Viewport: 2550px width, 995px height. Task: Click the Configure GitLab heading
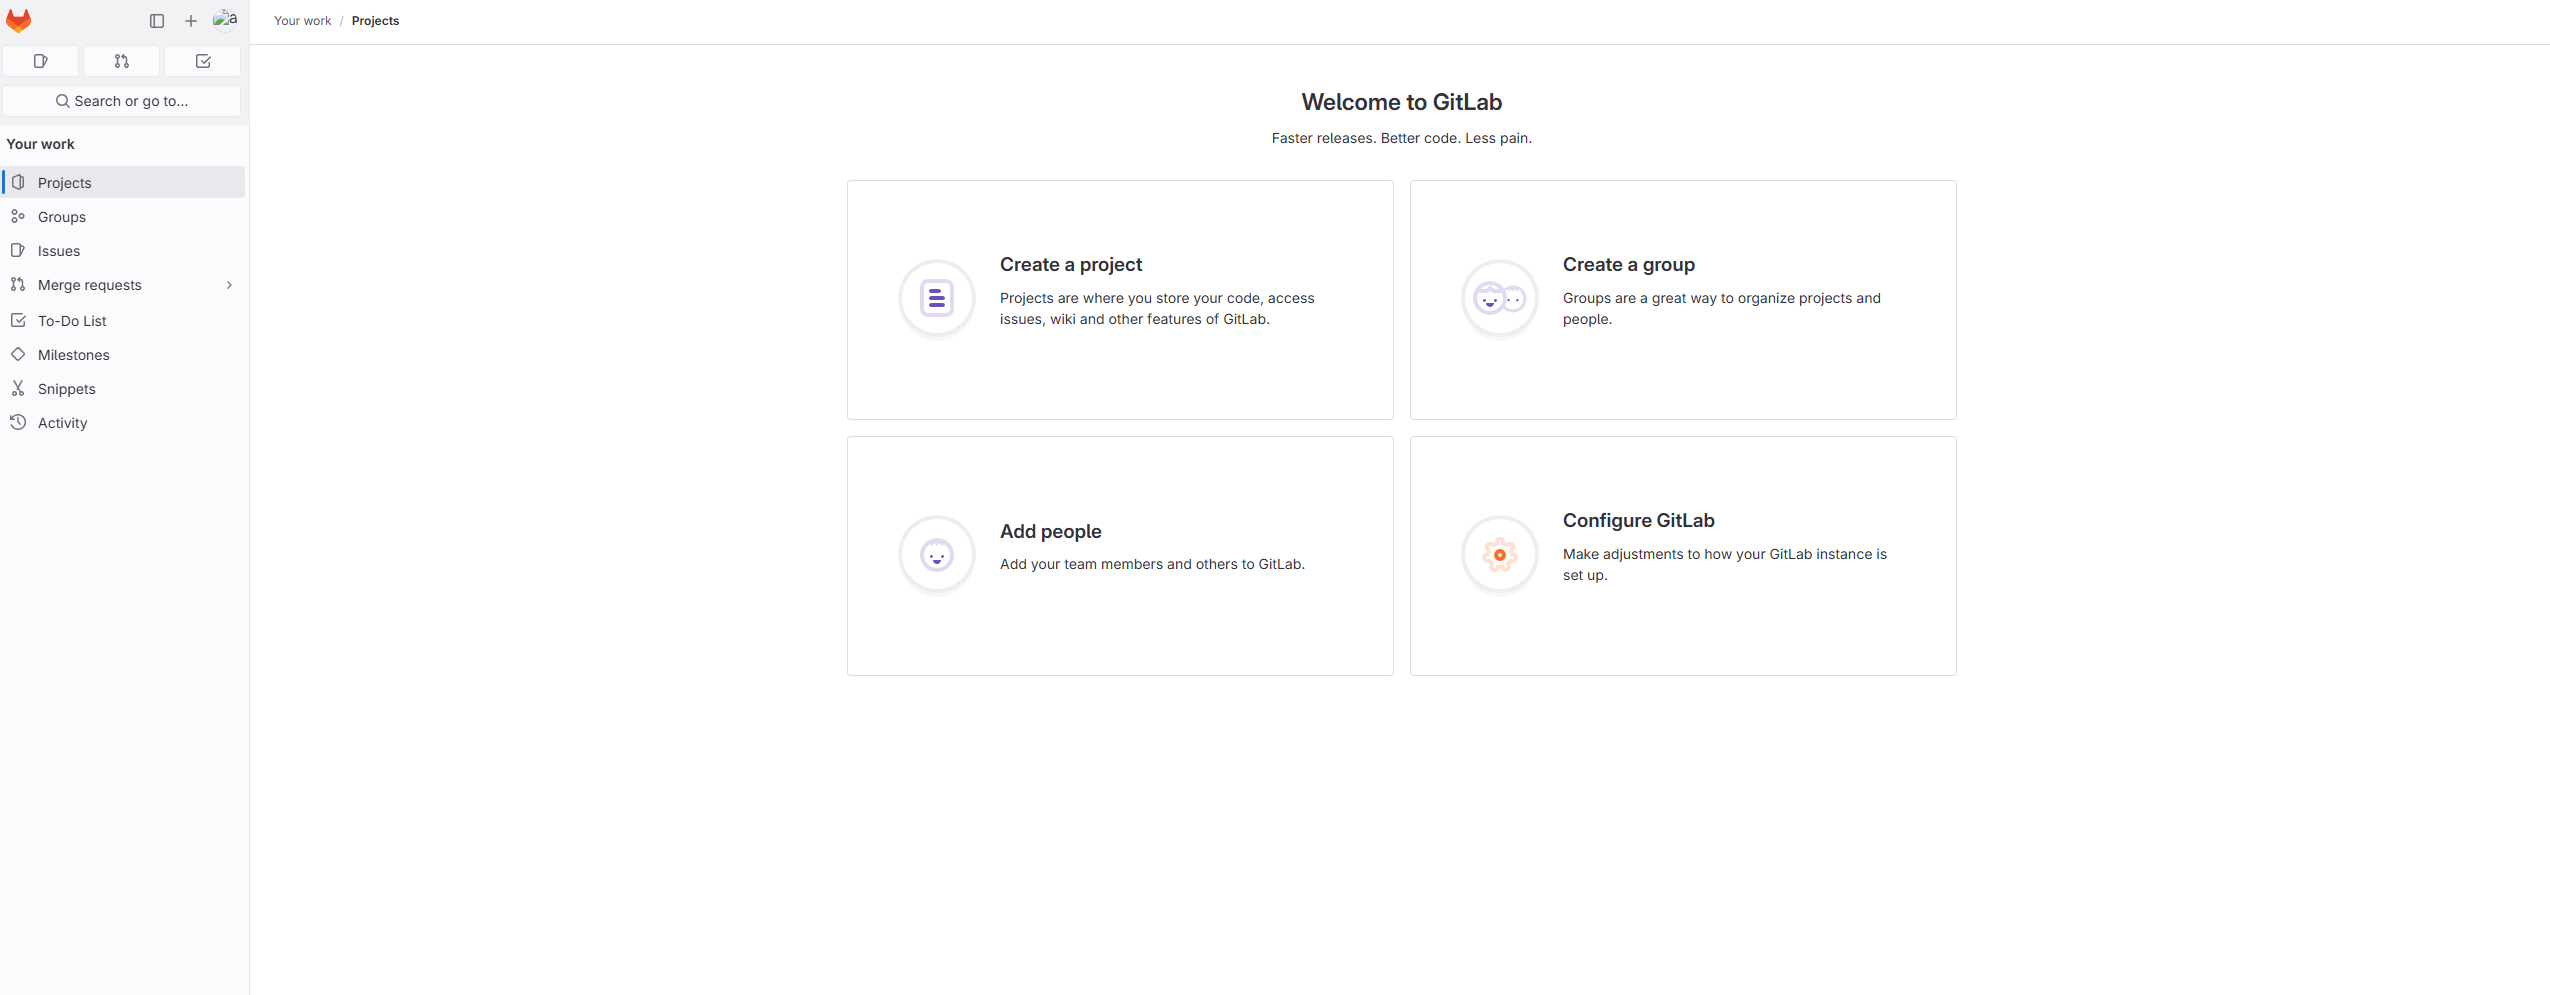tap(1638, 520)
